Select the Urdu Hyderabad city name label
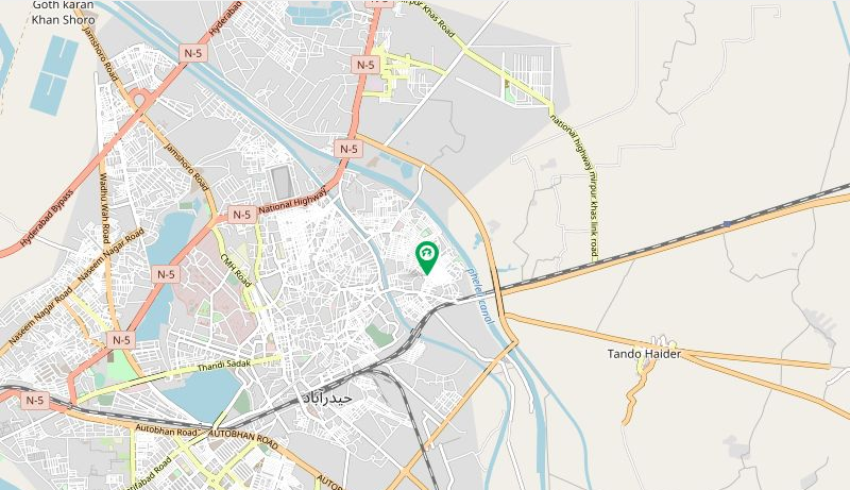The height and width of the screenshot is (490, 850). [x=327, y=398]
